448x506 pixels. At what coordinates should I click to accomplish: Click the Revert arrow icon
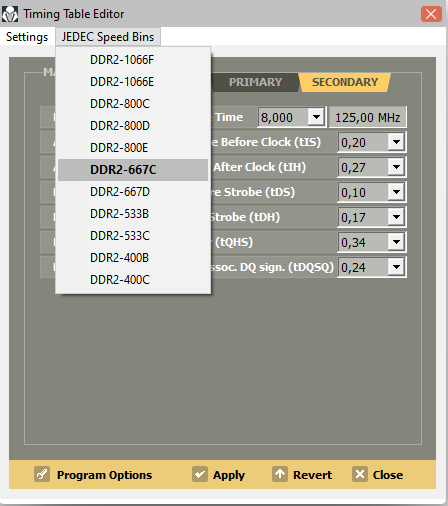pyautogui.click(x=280, y=474)
